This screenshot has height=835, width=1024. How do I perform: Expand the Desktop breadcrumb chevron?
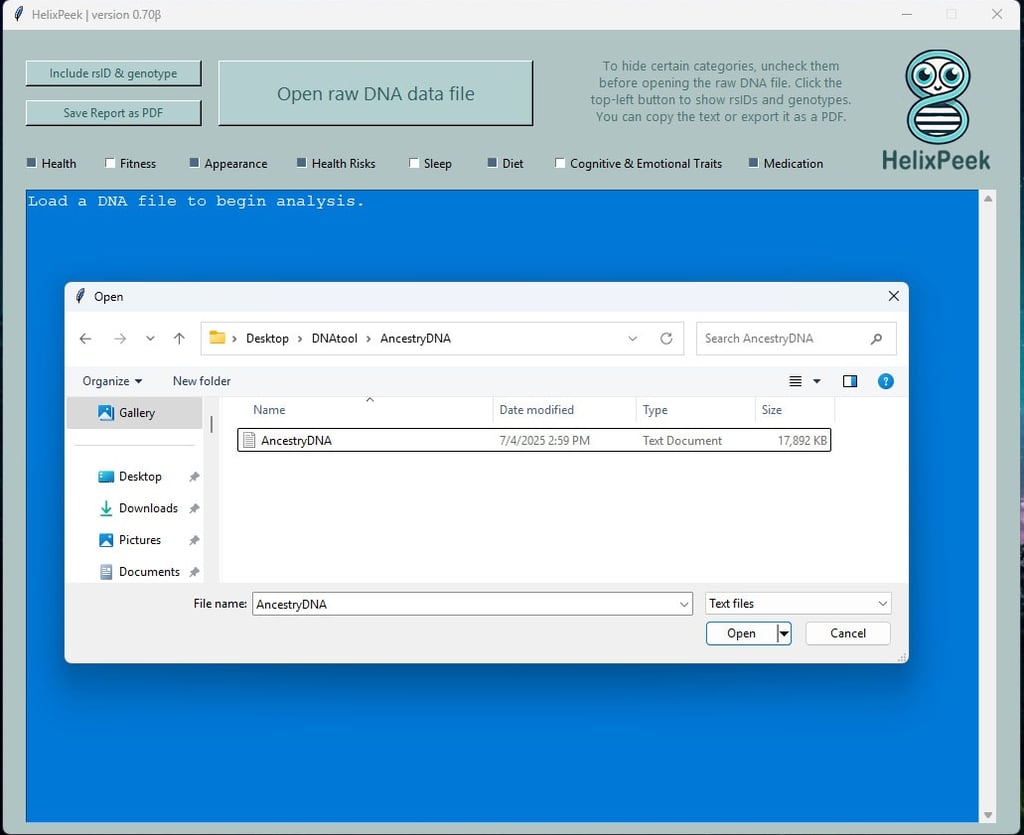pyautogui.click(x=300, y=338)
